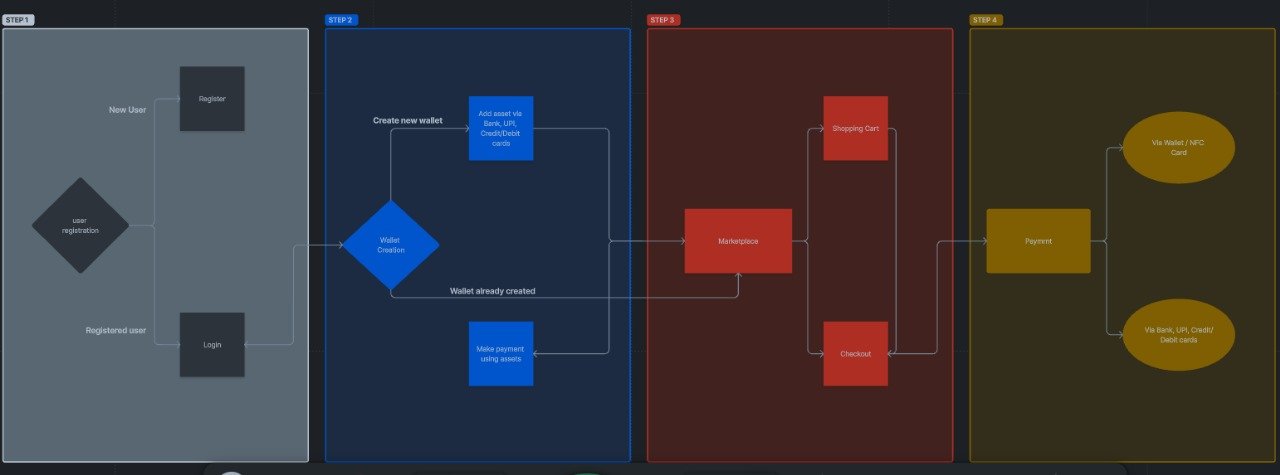
Task: Select the STEP 1 section label
Action: coord(18,20)
